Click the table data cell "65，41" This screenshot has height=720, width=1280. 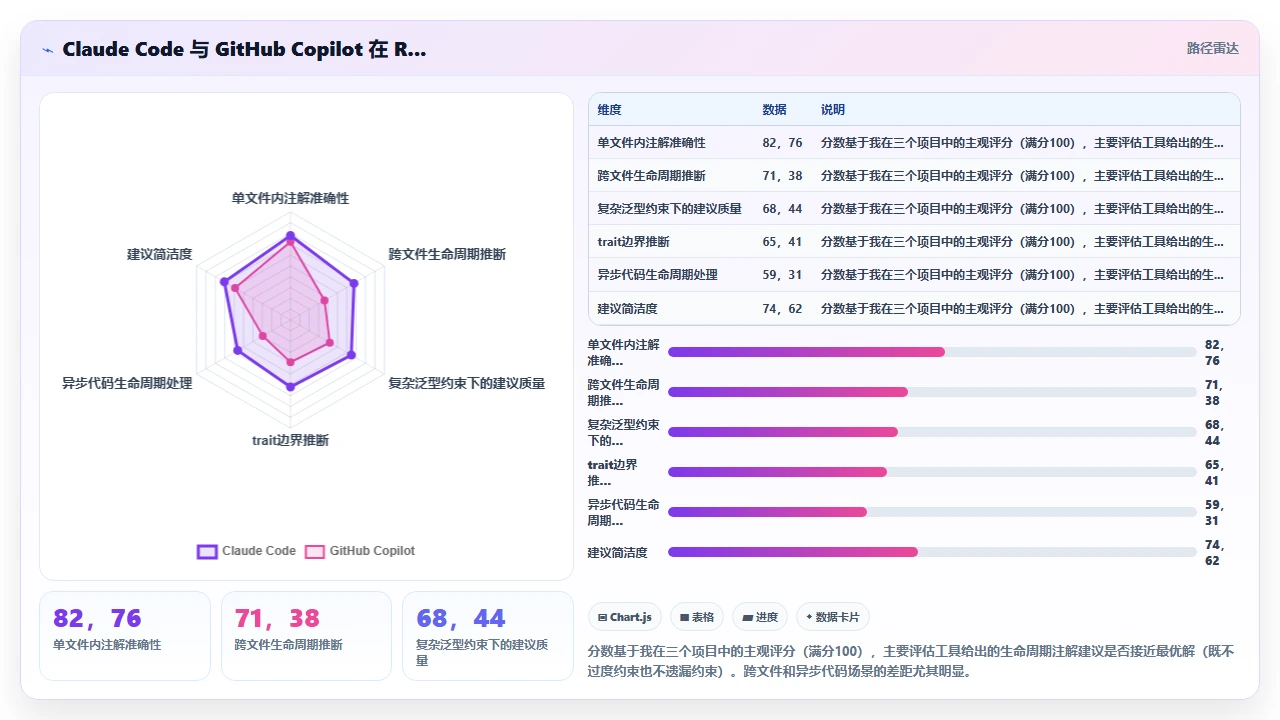782,242
